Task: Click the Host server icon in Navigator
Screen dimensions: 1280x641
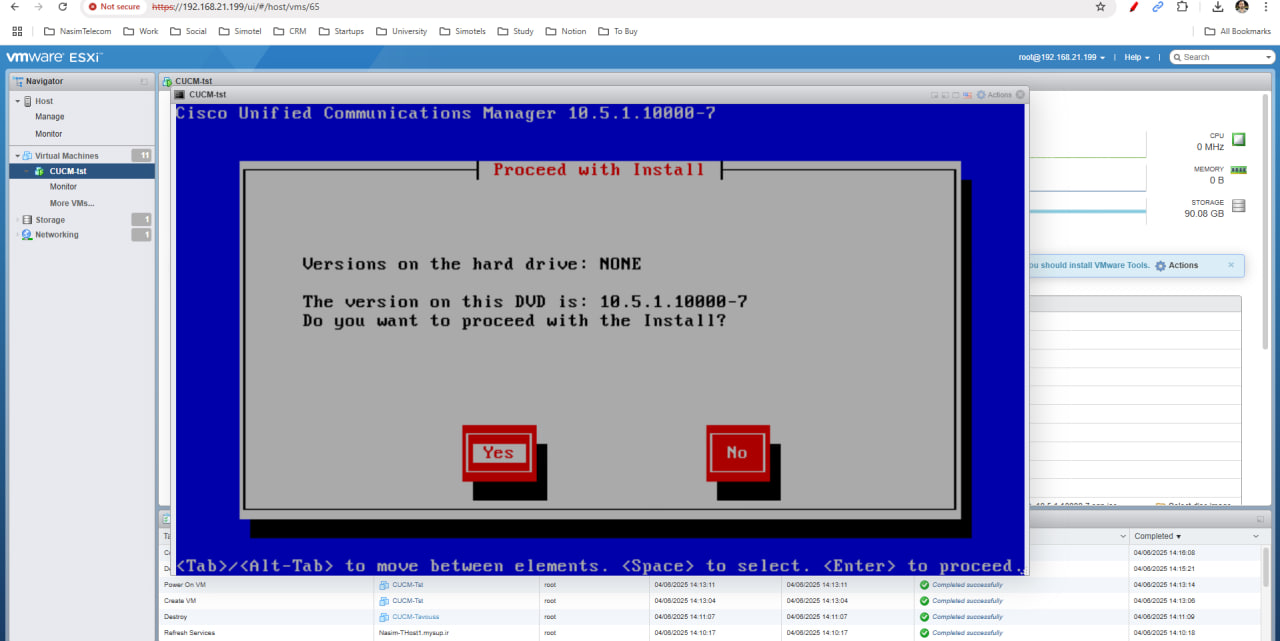Action: (x=27, y=101)
